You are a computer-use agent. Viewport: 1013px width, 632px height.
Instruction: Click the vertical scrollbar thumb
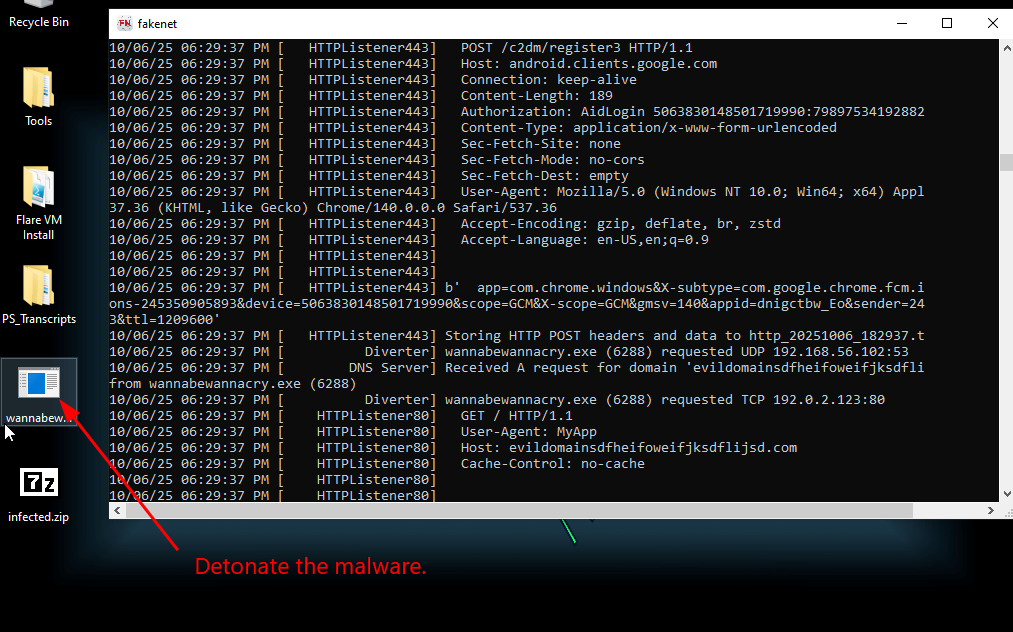tap(1006, 162)
